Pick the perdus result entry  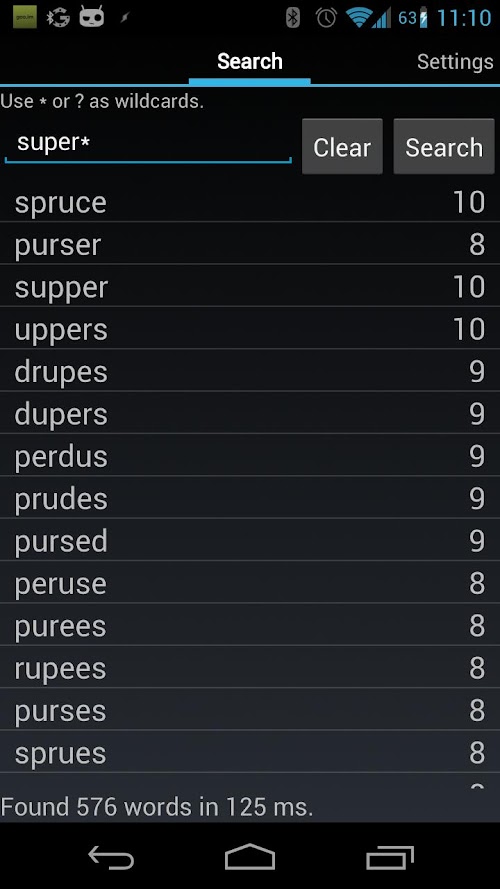[x=250, y=456]
